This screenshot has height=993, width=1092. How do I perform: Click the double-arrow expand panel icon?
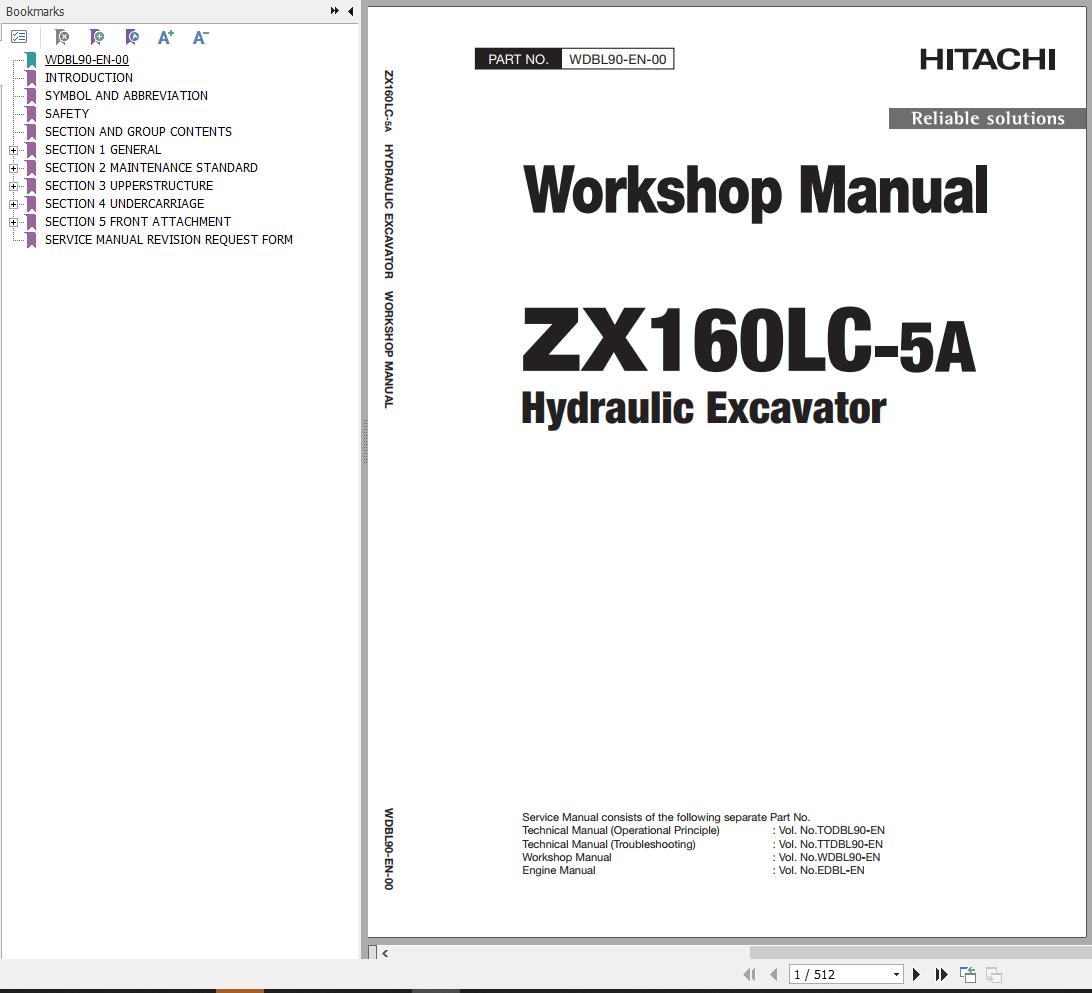click(x=334, y=11)
